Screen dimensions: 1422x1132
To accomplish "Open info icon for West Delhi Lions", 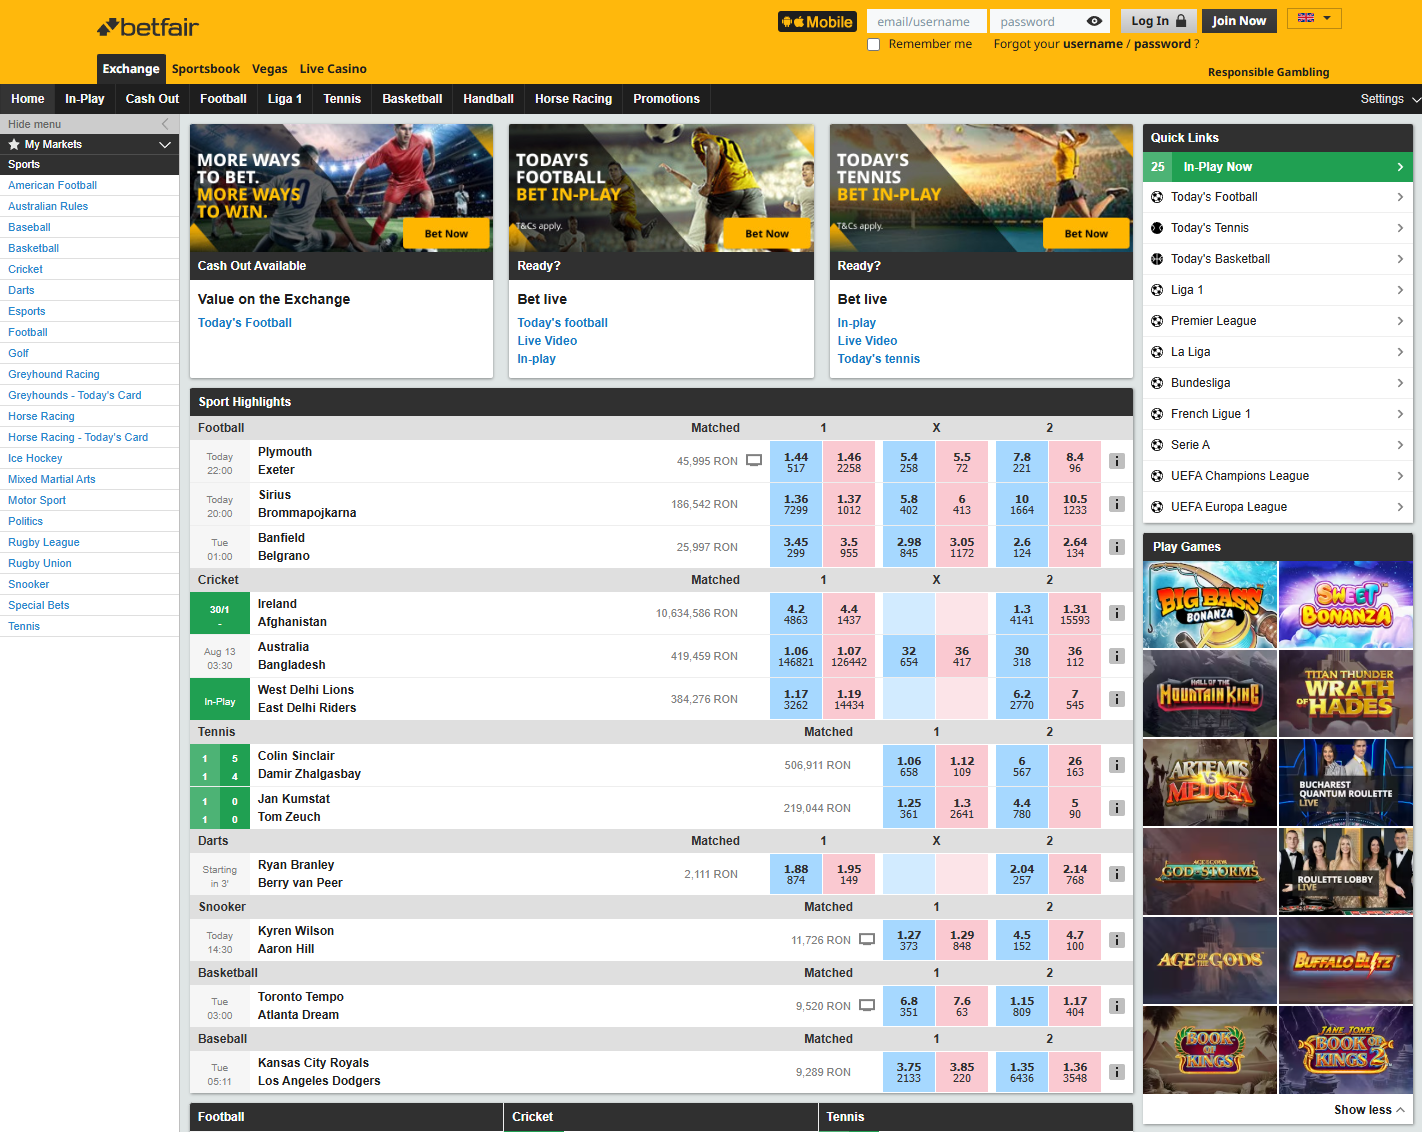I will coord(1117,699).
